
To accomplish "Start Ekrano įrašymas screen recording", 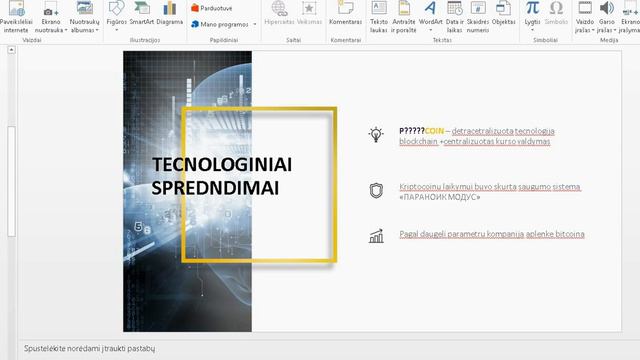I will [630, 17].
